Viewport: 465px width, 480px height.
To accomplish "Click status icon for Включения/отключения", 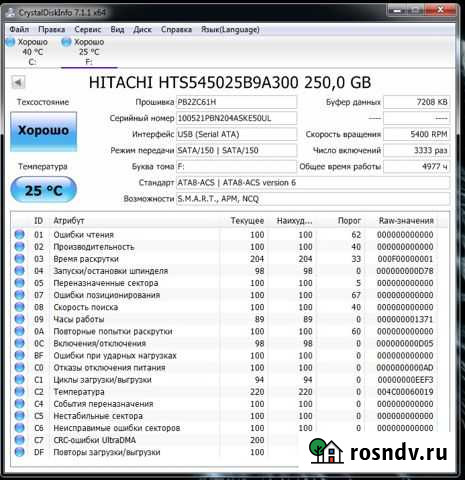I will tap(20, 343).
